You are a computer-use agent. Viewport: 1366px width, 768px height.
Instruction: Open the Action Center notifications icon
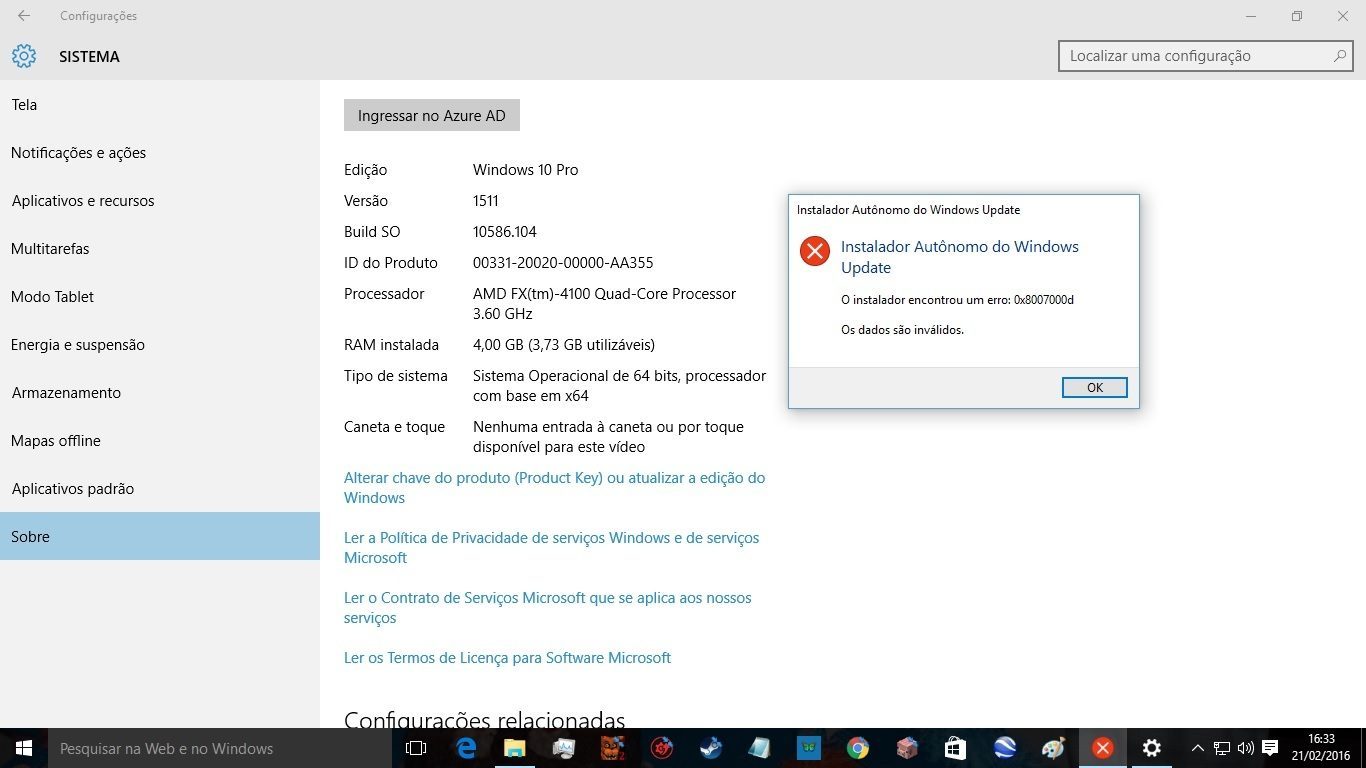click(x=1270, y=748)
